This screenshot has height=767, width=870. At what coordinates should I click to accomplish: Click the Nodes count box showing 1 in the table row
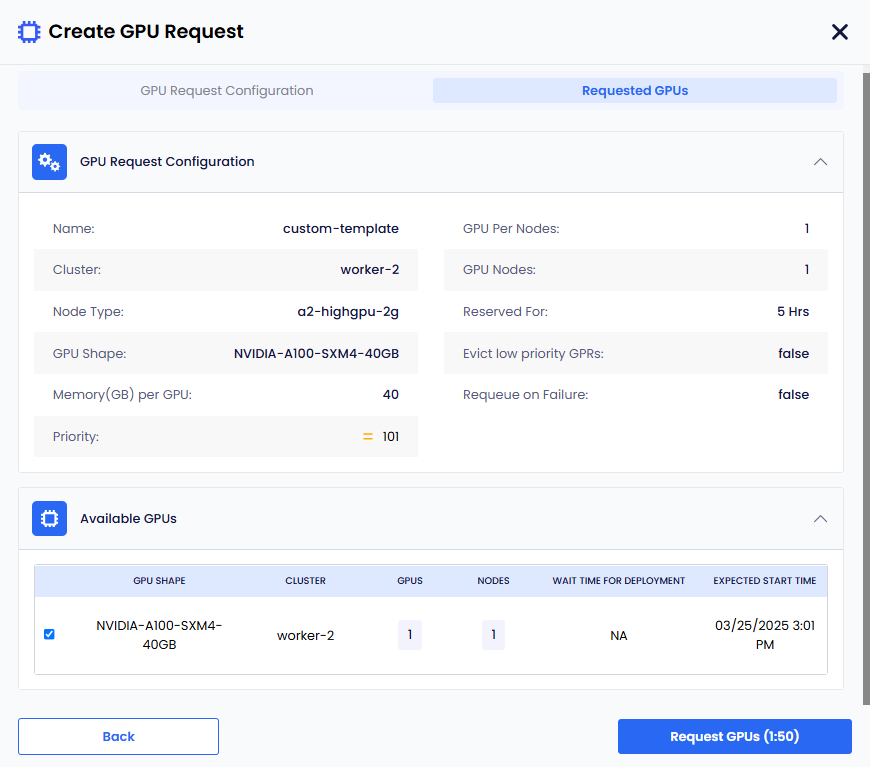(493, 635)
